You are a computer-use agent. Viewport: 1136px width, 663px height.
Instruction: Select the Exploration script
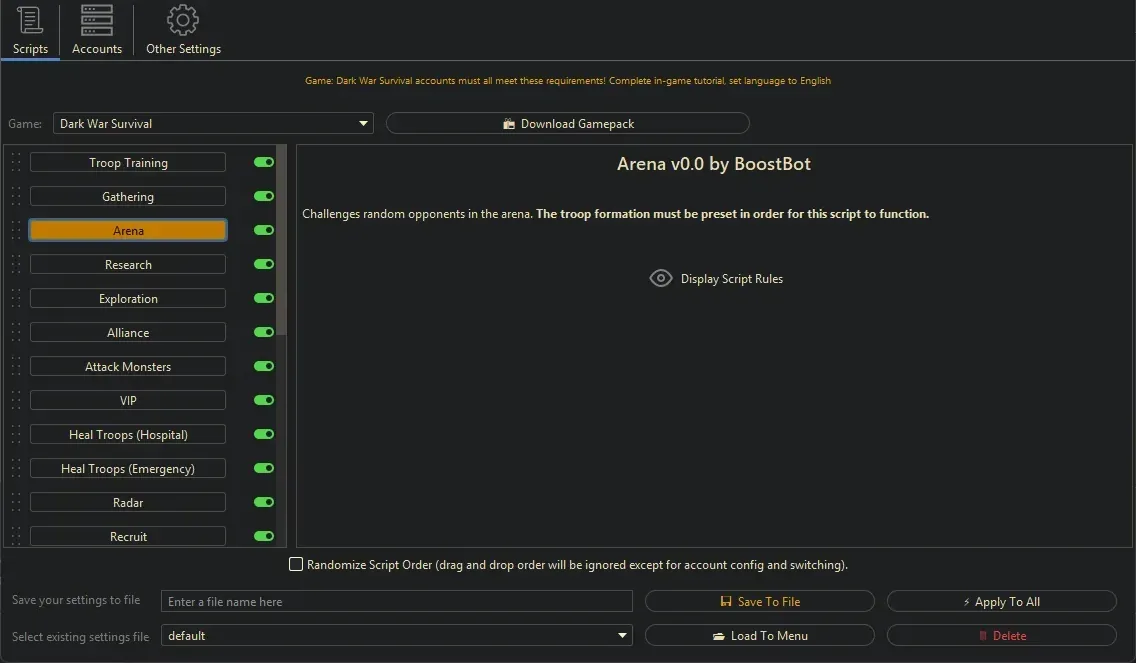tap(128, 299)
